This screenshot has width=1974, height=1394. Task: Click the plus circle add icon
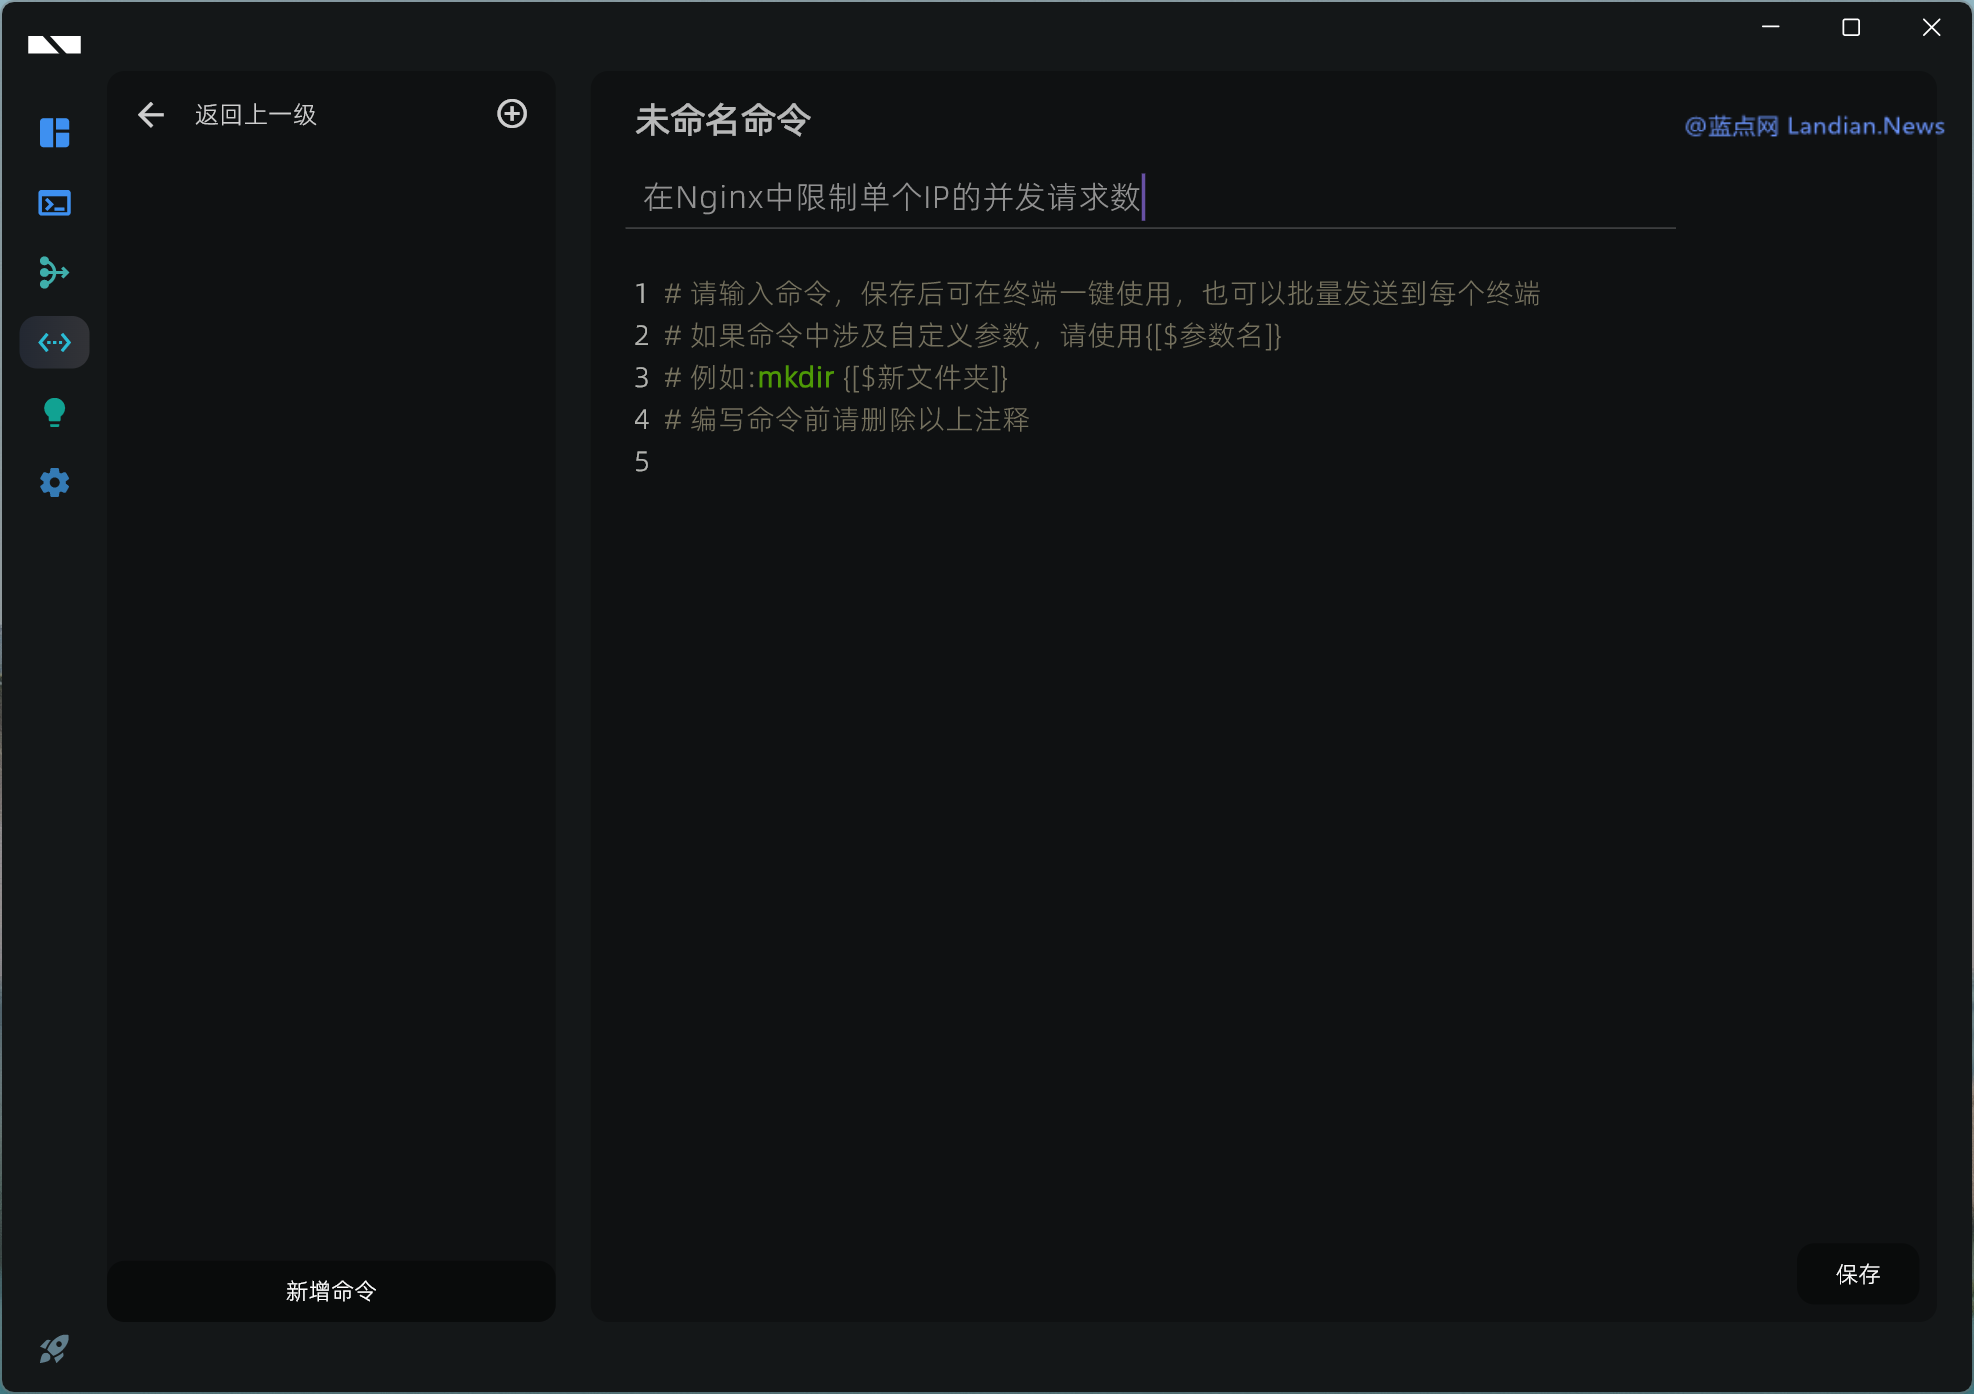[512, 114]
